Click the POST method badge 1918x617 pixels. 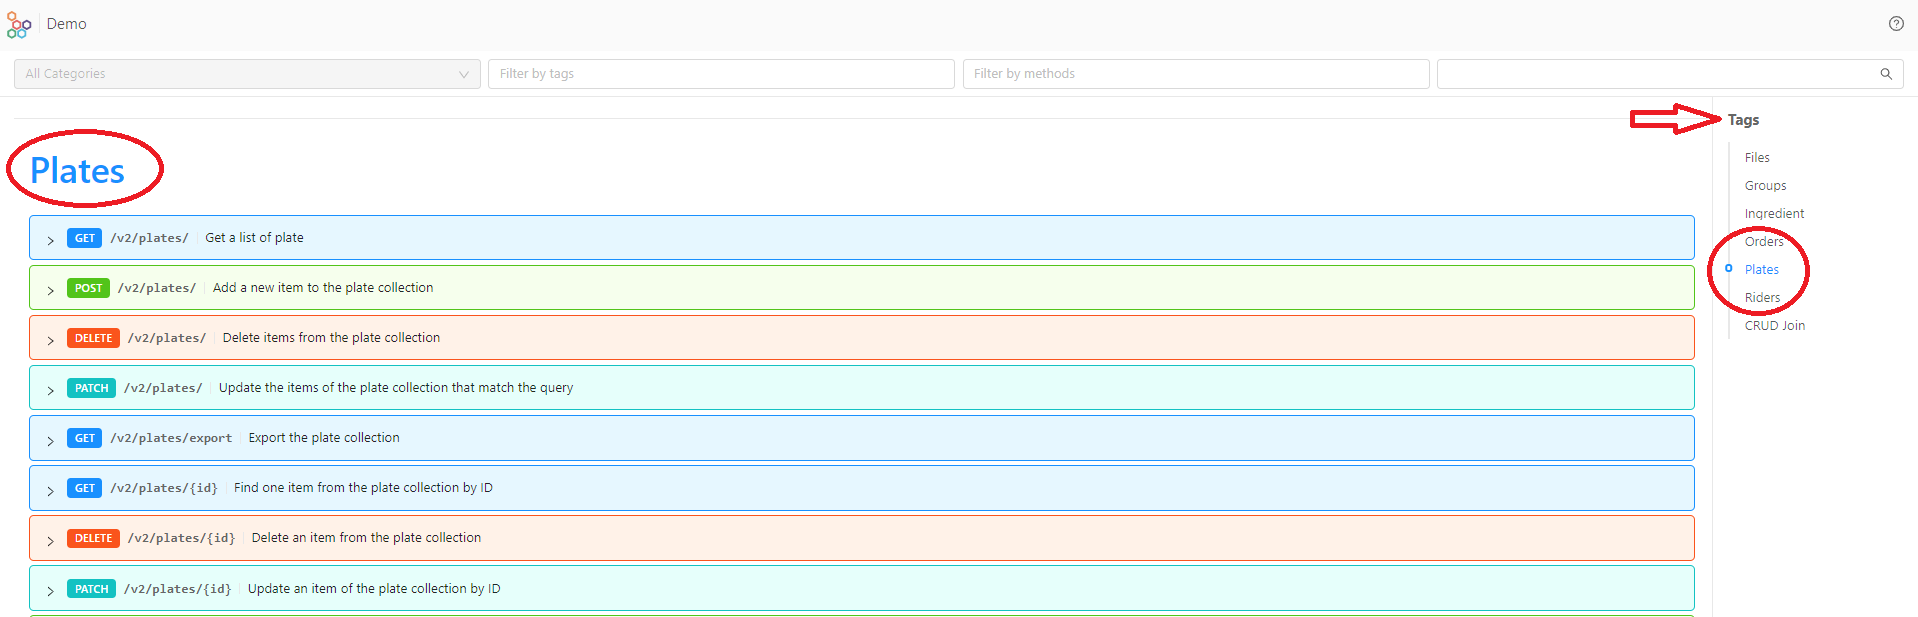(88, 288)
